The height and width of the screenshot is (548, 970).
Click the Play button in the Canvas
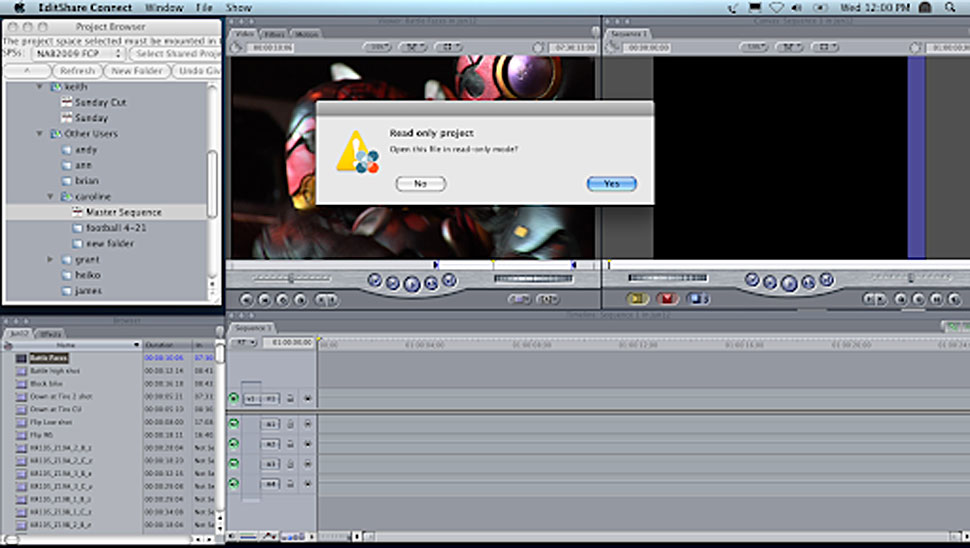tap(789, 283)
